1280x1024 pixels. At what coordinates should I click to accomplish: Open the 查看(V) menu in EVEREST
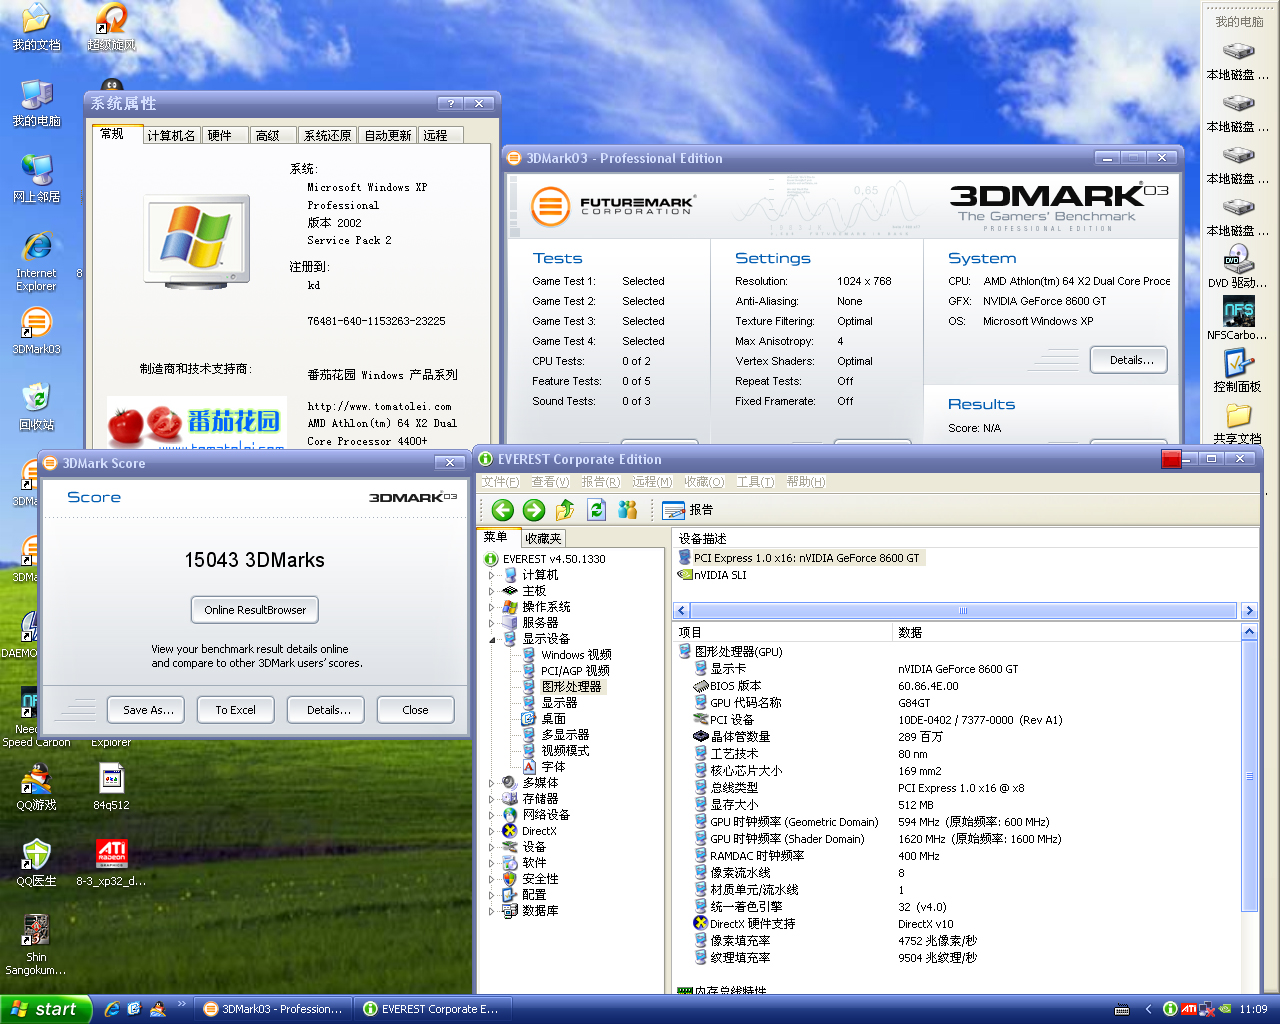click(550, 482)
